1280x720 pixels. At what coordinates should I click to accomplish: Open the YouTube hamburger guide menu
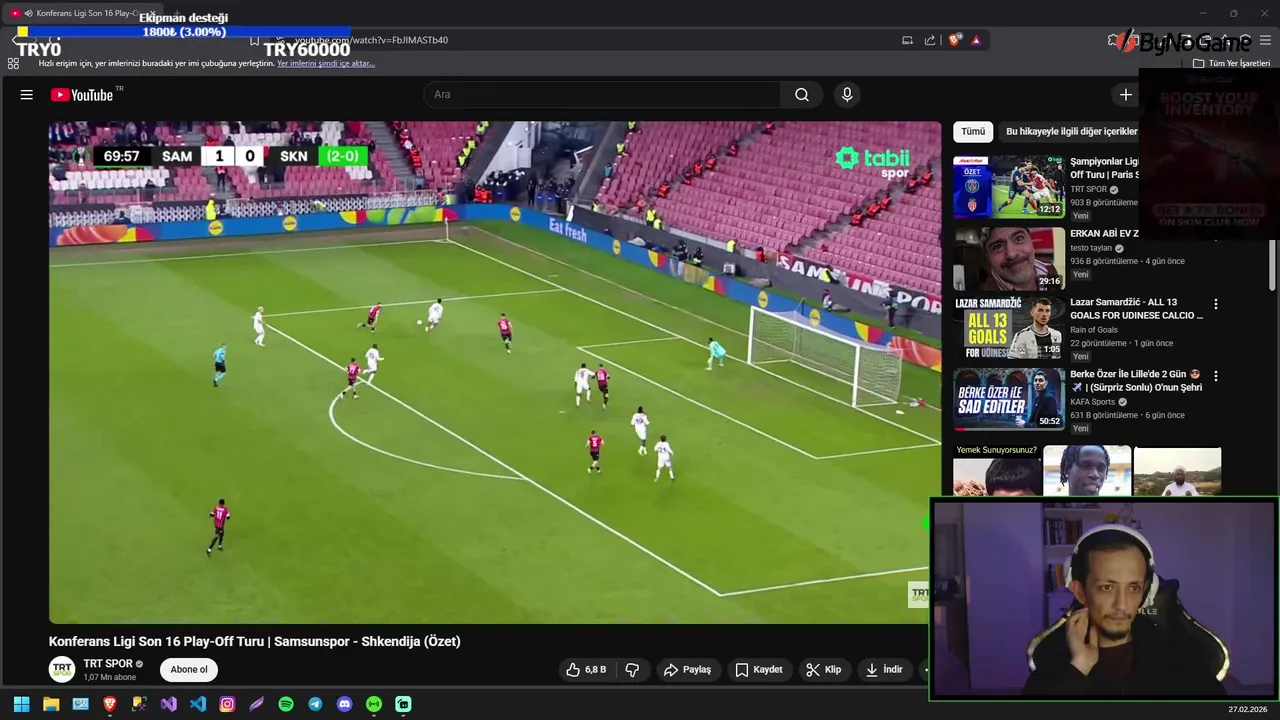(x=27, y=95)
